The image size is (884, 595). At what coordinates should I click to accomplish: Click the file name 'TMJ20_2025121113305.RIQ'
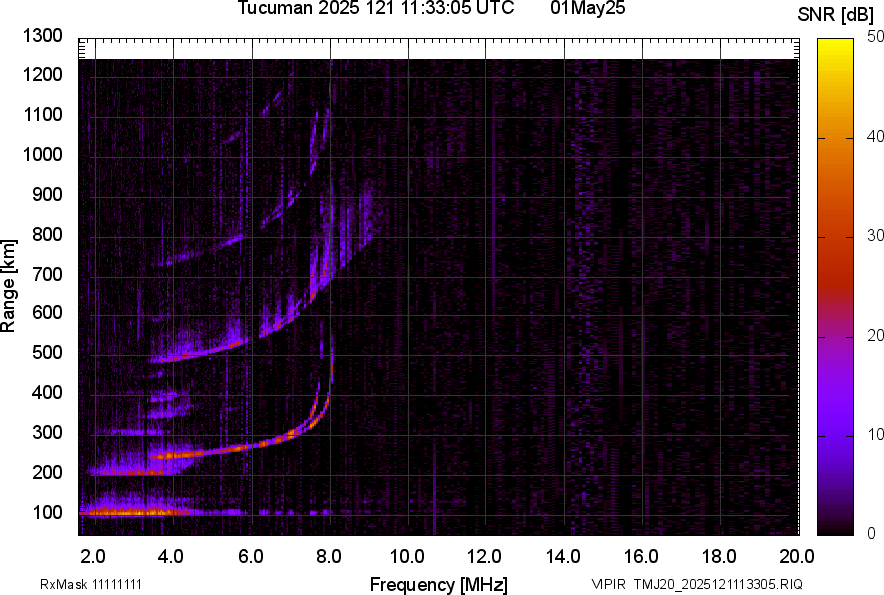click(x=718, y=584)
